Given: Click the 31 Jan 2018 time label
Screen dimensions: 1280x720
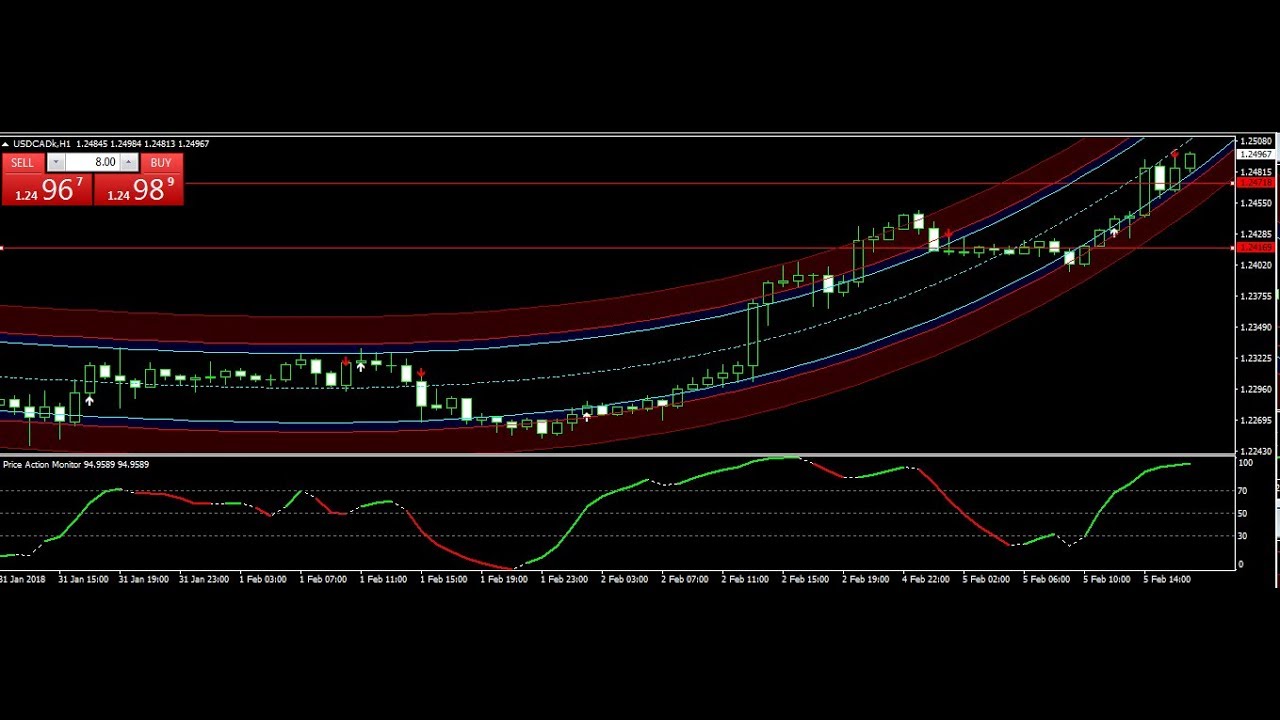Looking at the screenshot, I should (x=23, y=579).
